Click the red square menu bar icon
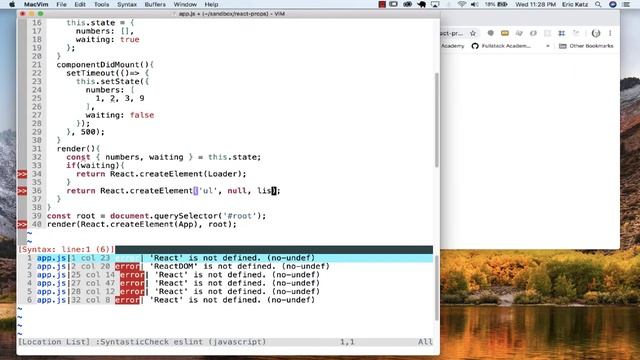This screenshot has width=640, height=360. 382,4
